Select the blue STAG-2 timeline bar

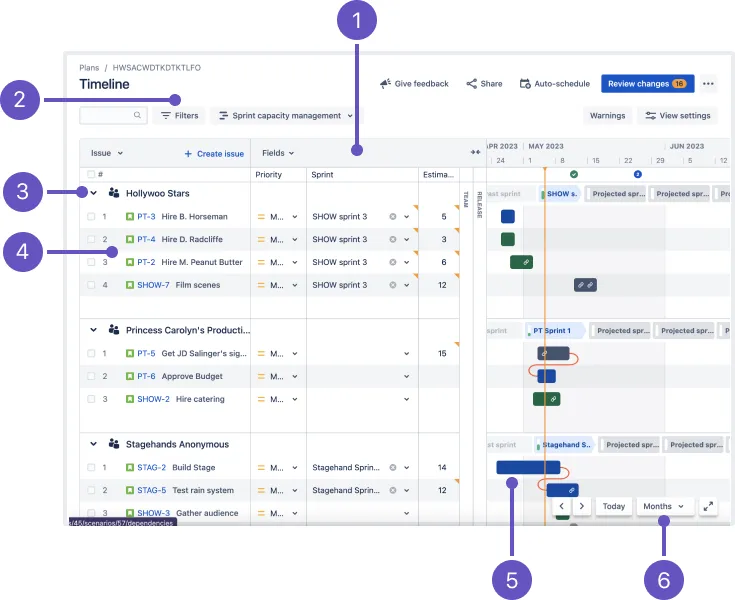point(528,467)
